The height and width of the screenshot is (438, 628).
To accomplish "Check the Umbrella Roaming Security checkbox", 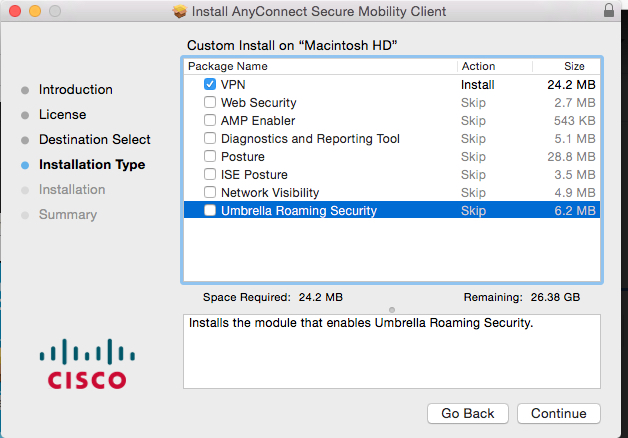I will click(x=210, y=210).
